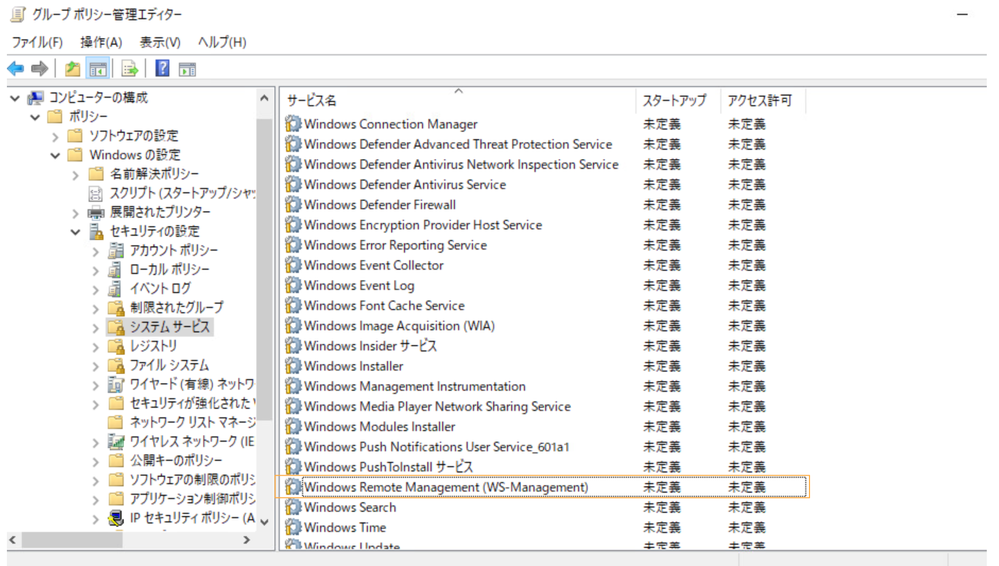Click the Show/Hide Action Pane icon

click(x=187, y=69)
